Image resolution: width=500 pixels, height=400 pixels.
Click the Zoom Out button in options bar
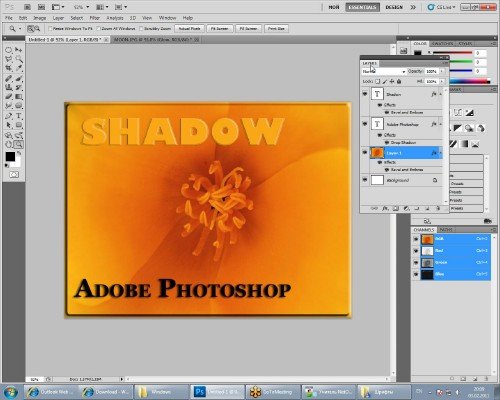pyautogui.click(x=37, y=29)
